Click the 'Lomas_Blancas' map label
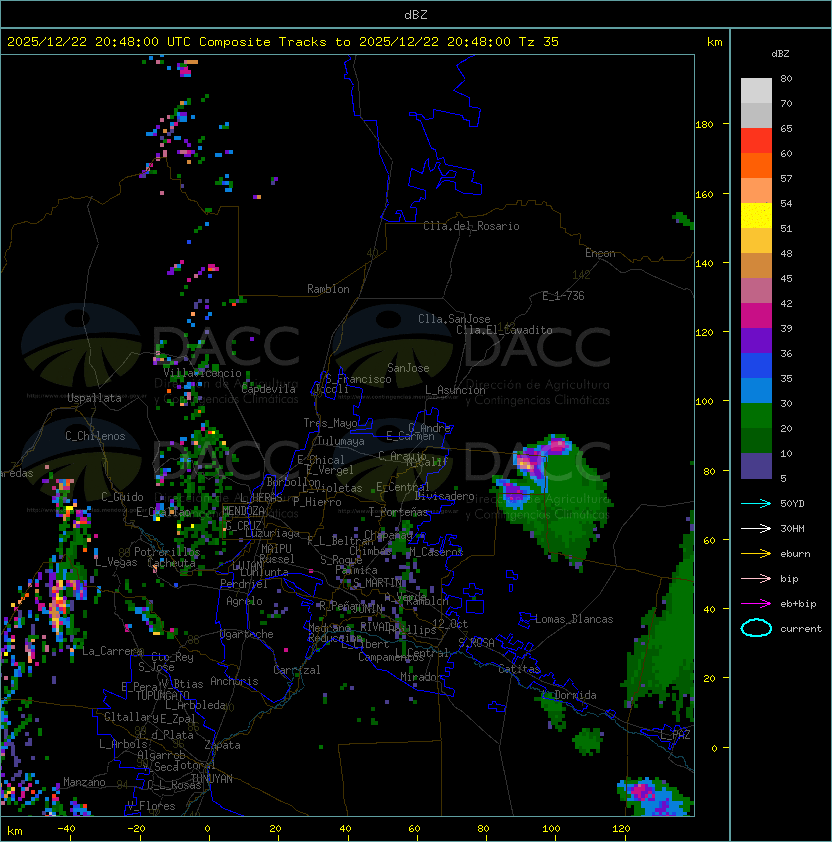832x842 pixels. (x=574, y=619)
